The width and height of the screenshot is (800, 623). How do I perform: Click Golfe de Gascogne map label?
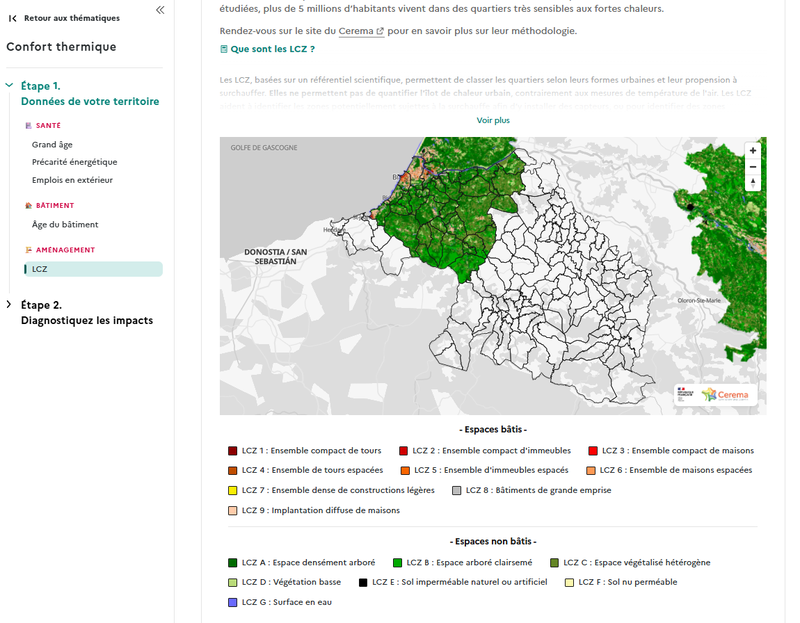[x=264, y=147]
